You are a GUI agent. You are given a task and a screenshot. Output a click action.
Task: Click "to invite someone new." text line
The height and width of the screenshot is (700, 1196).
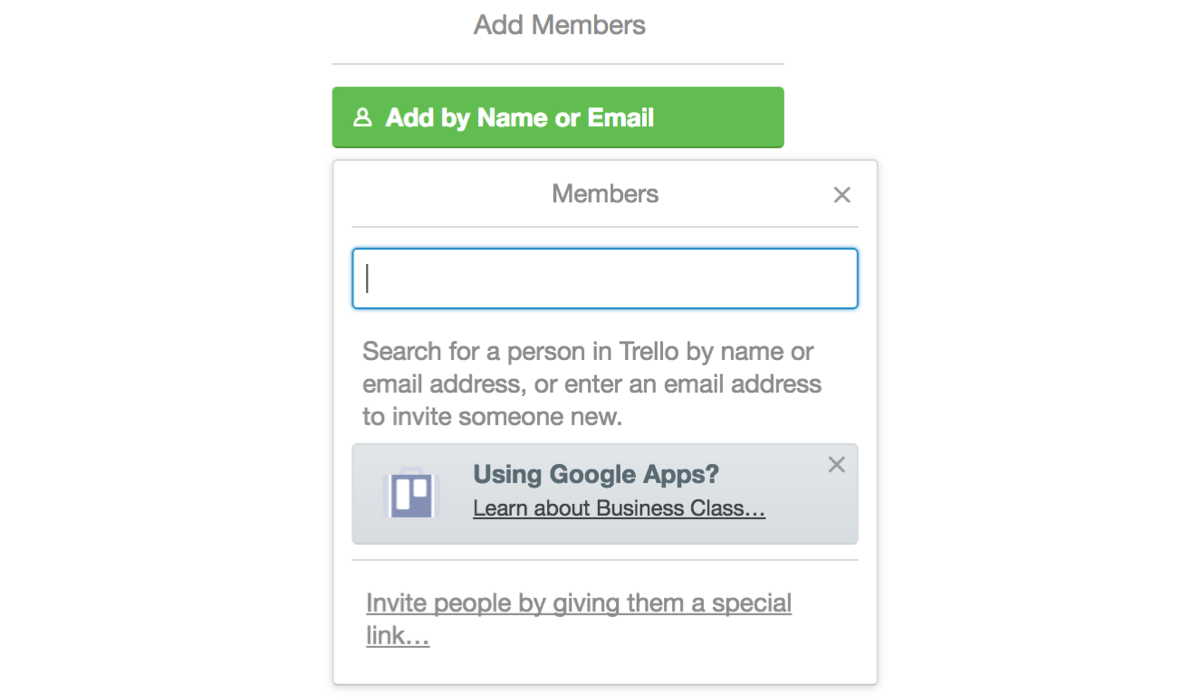tap(492, 417)
